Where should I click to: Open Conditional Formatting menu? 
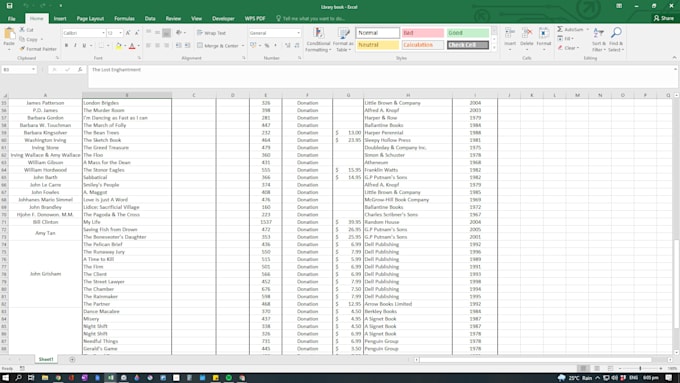pyautogui.click(x=318, y=39)
